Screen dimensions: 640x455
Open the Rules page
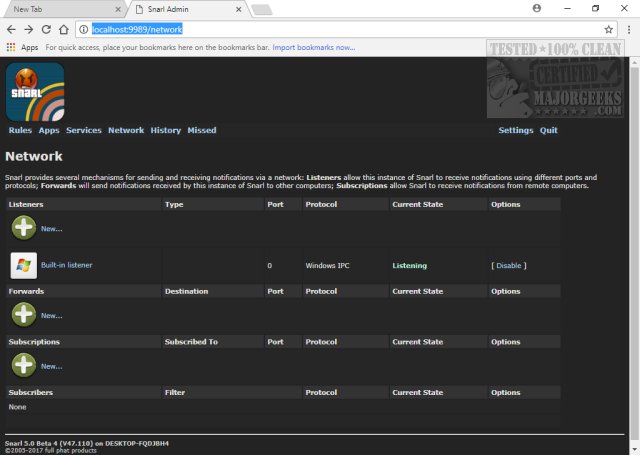pyautogui.click(x=20, y=130)
